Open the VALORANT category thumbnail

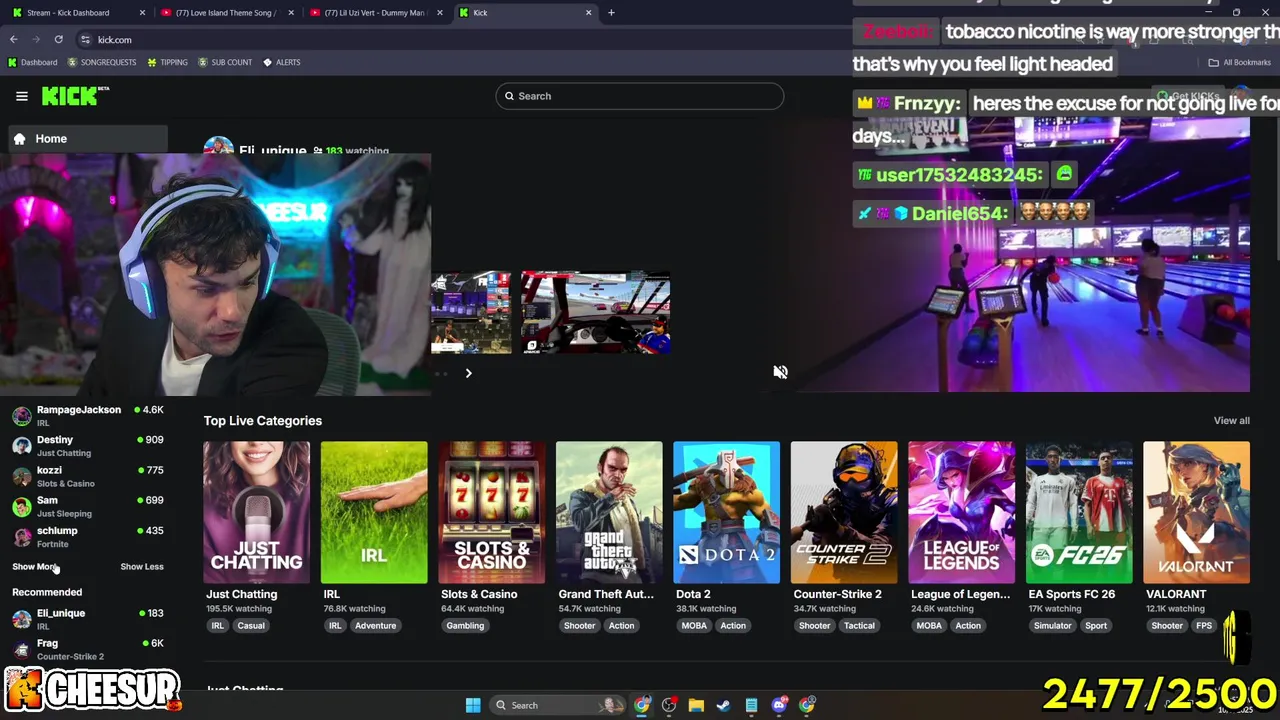coord(1196,512)
